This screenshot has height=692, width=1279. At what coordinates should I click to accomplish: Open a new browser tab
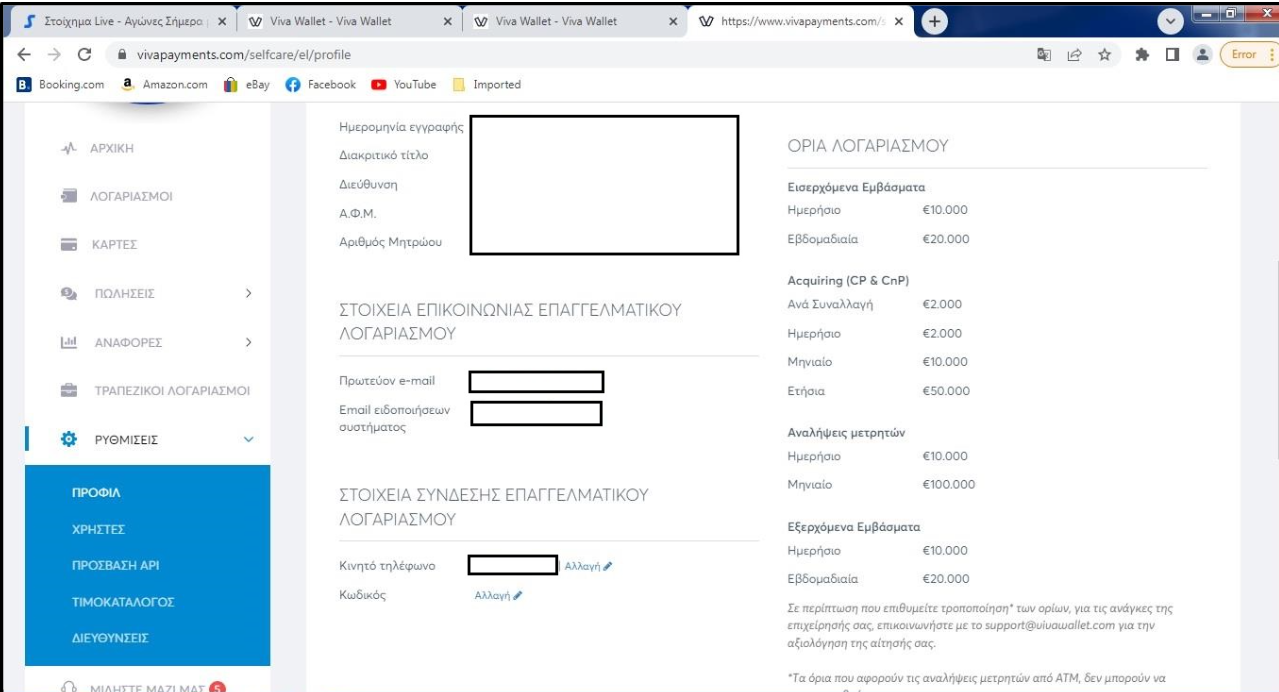tap(935, 21)
